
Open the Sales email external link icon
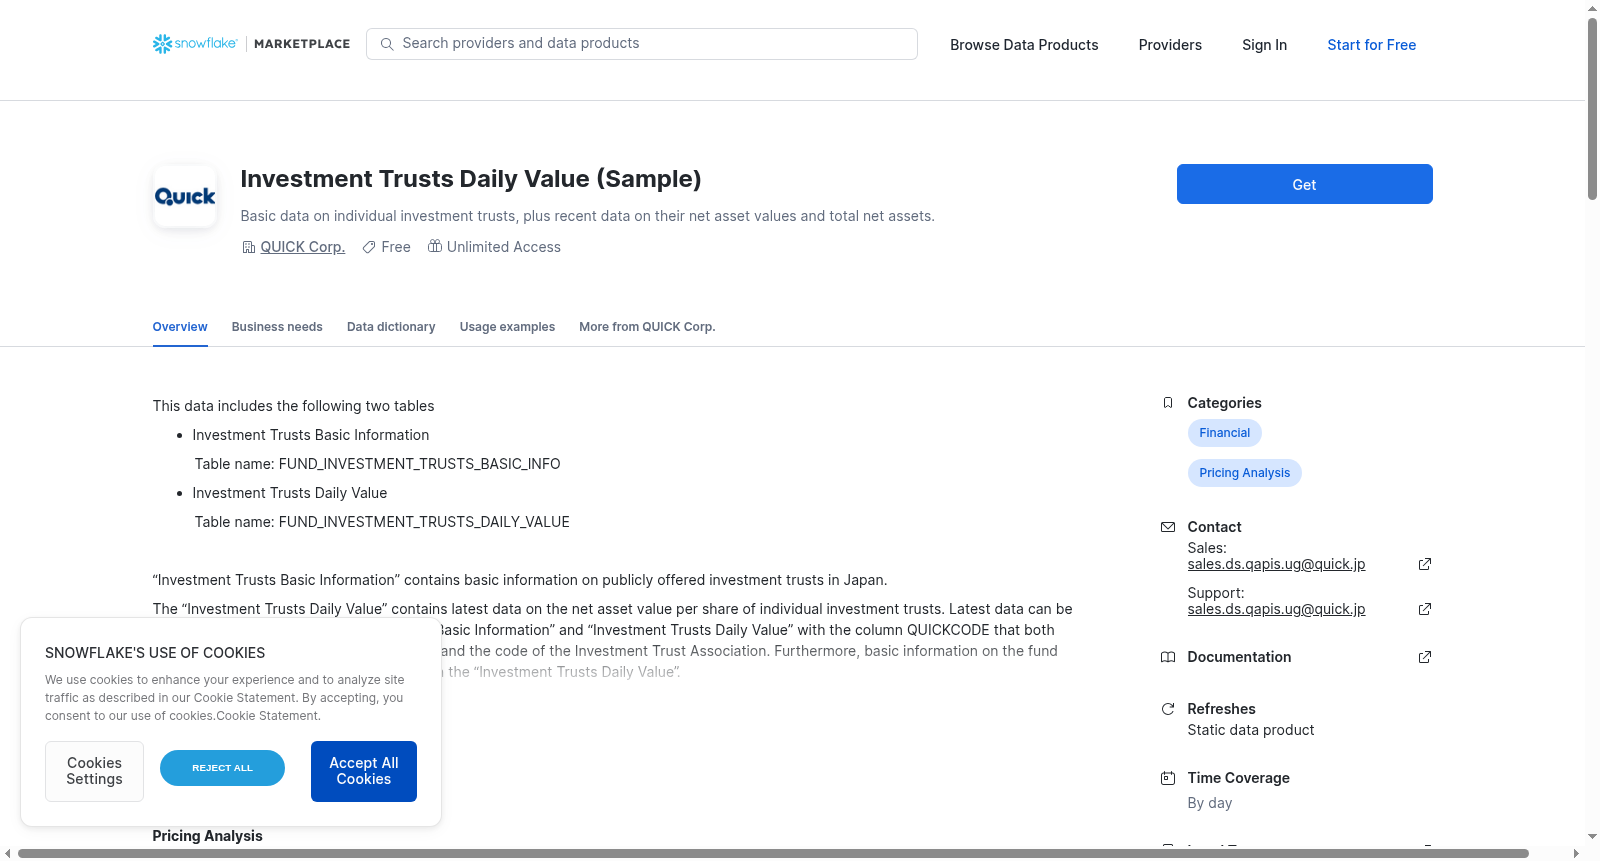(x=1425, y=564)
